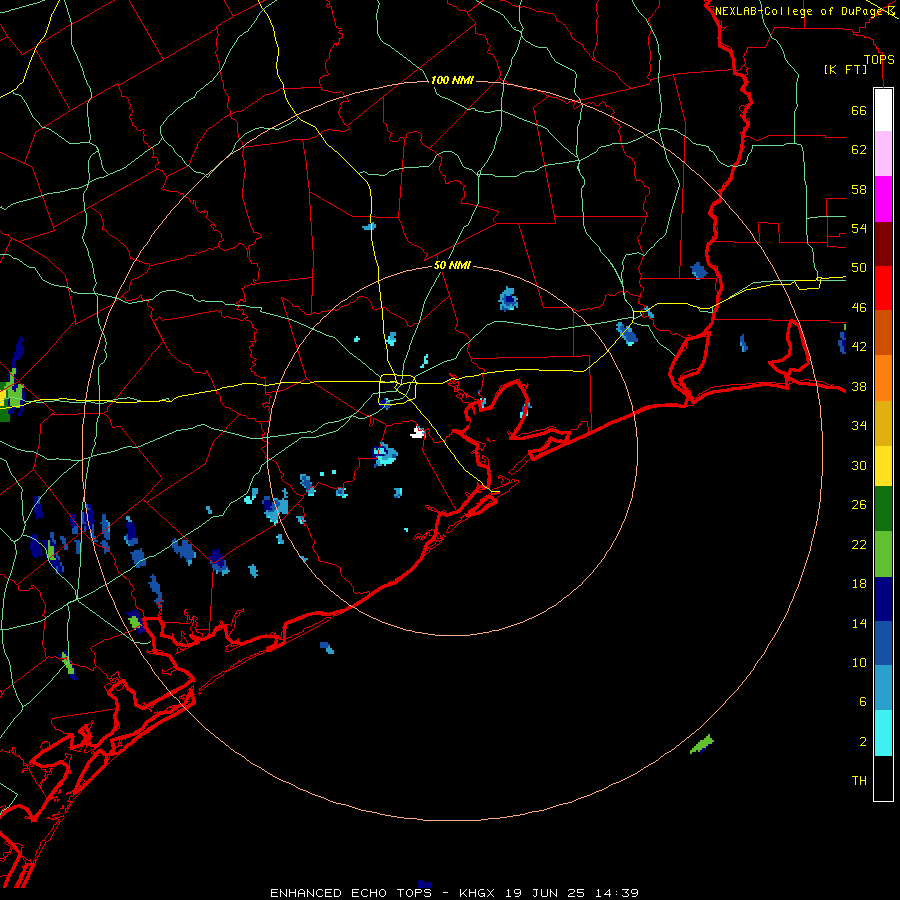Click the 22 legend value
Image resolution: width=900 pixels, height=900 pixels.
(x=859, y=544)
